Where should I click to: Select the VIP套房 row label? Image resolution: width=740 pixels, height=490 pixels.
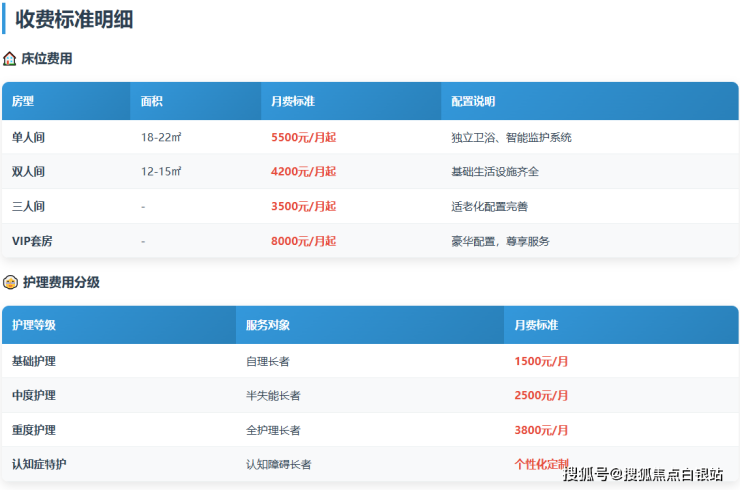click(33, 241)
